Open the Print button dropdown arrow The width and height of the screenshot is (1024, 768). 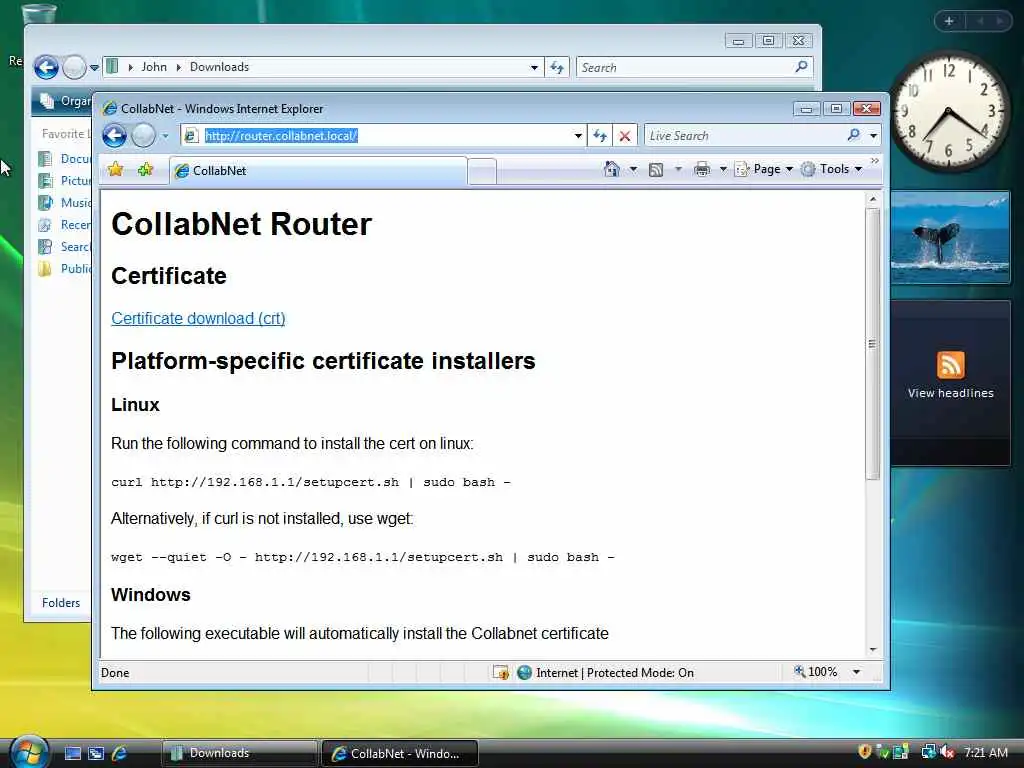point(723,170)
